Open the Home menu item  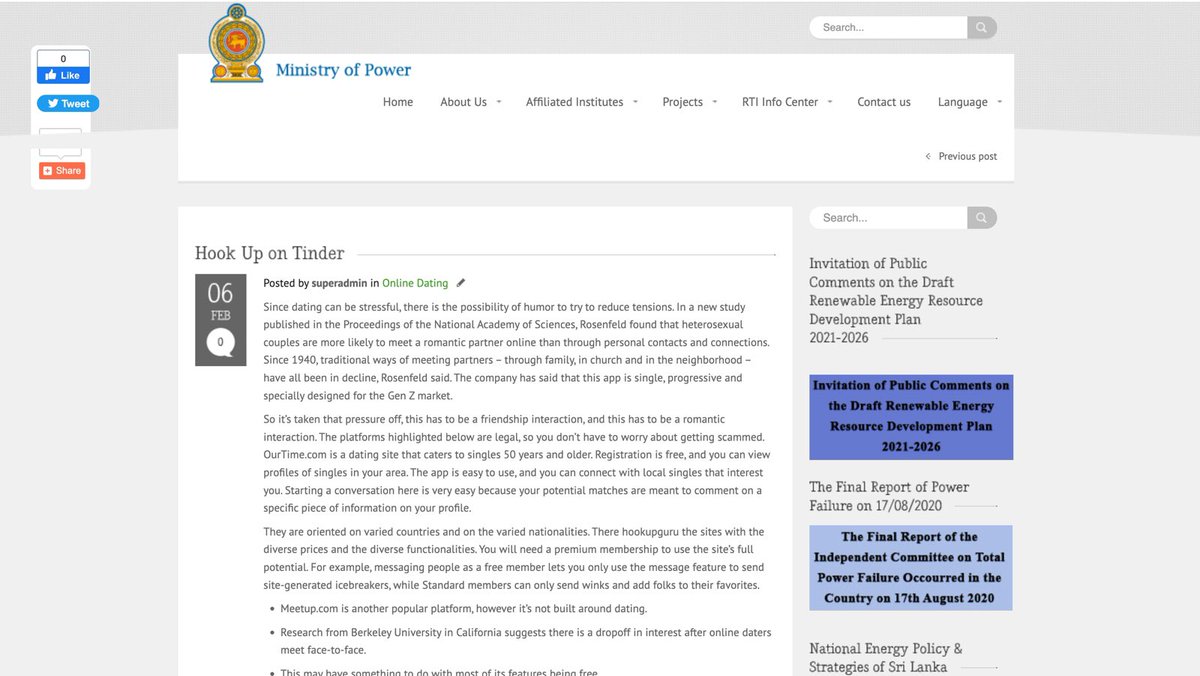pyautogui.click(x=398, y=102)
